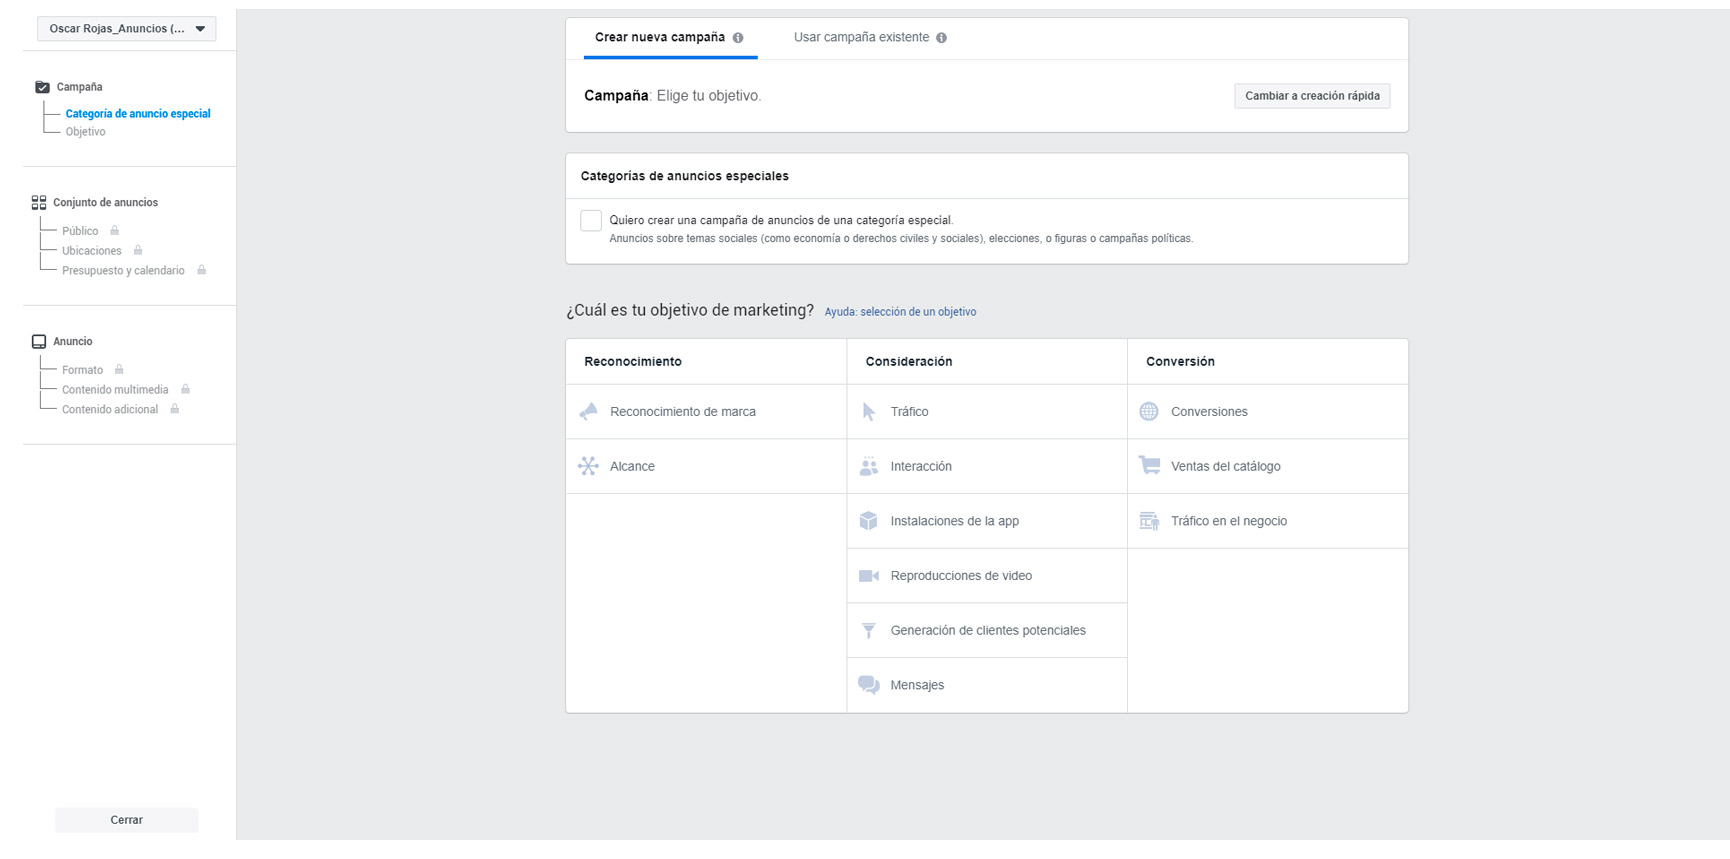Click the Alcance snowflake icon
Viewport: 1730px width, 859px height.
[589, 466]
